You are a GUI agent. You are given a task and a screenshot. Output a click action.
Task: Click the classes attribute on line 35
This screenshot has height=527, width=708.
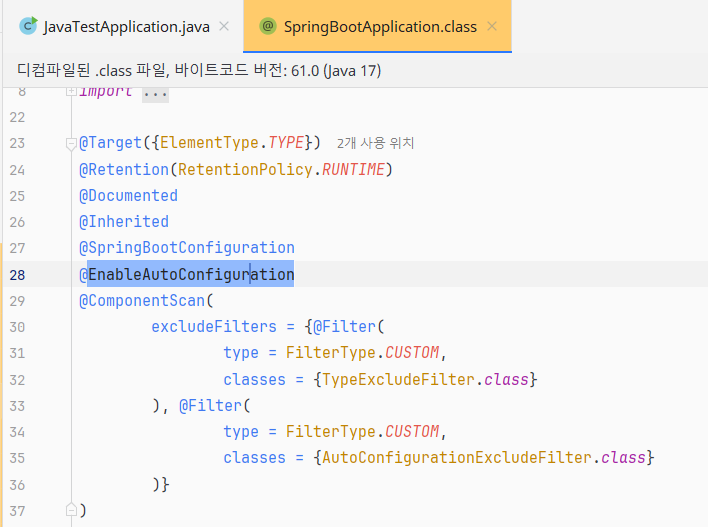coord(254,458)
